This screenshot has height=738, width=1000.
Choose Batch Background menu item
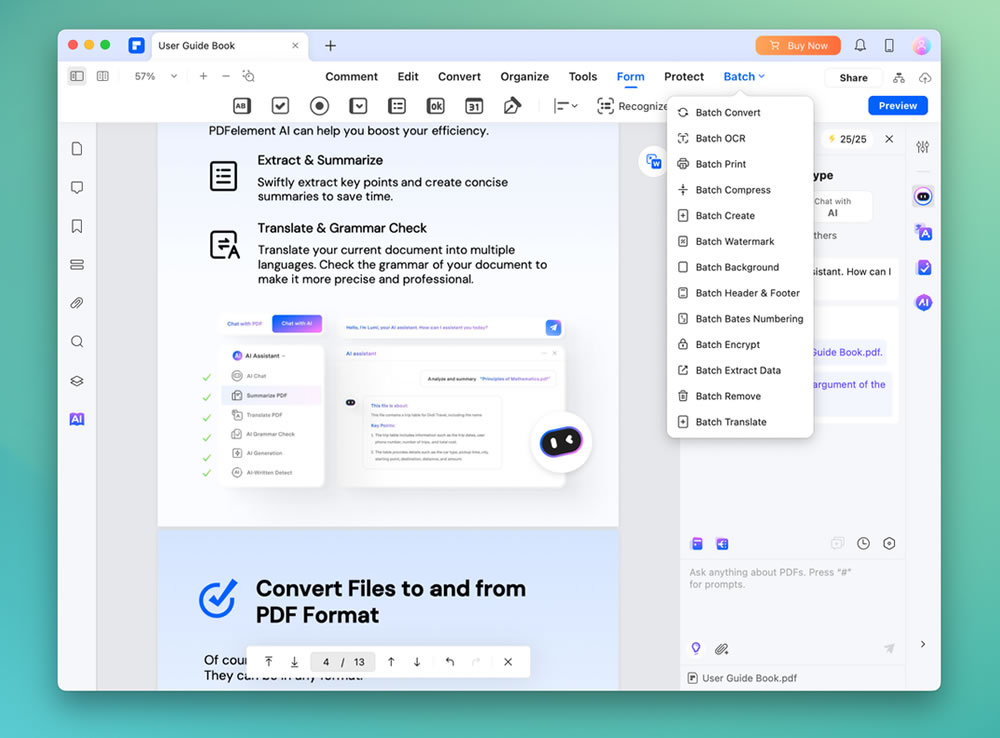pyautogui.click(x=740, y=267)
